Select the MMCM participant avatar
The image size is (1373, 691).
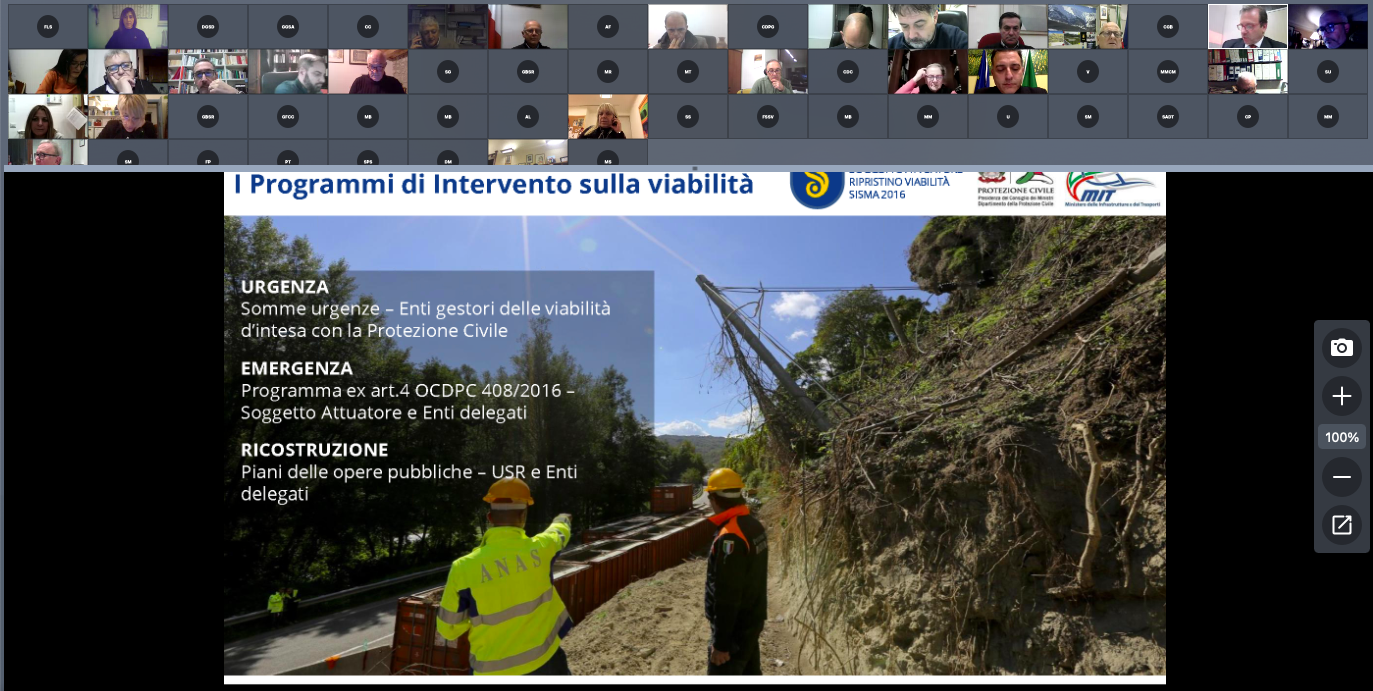click(x=1168, y=72)
